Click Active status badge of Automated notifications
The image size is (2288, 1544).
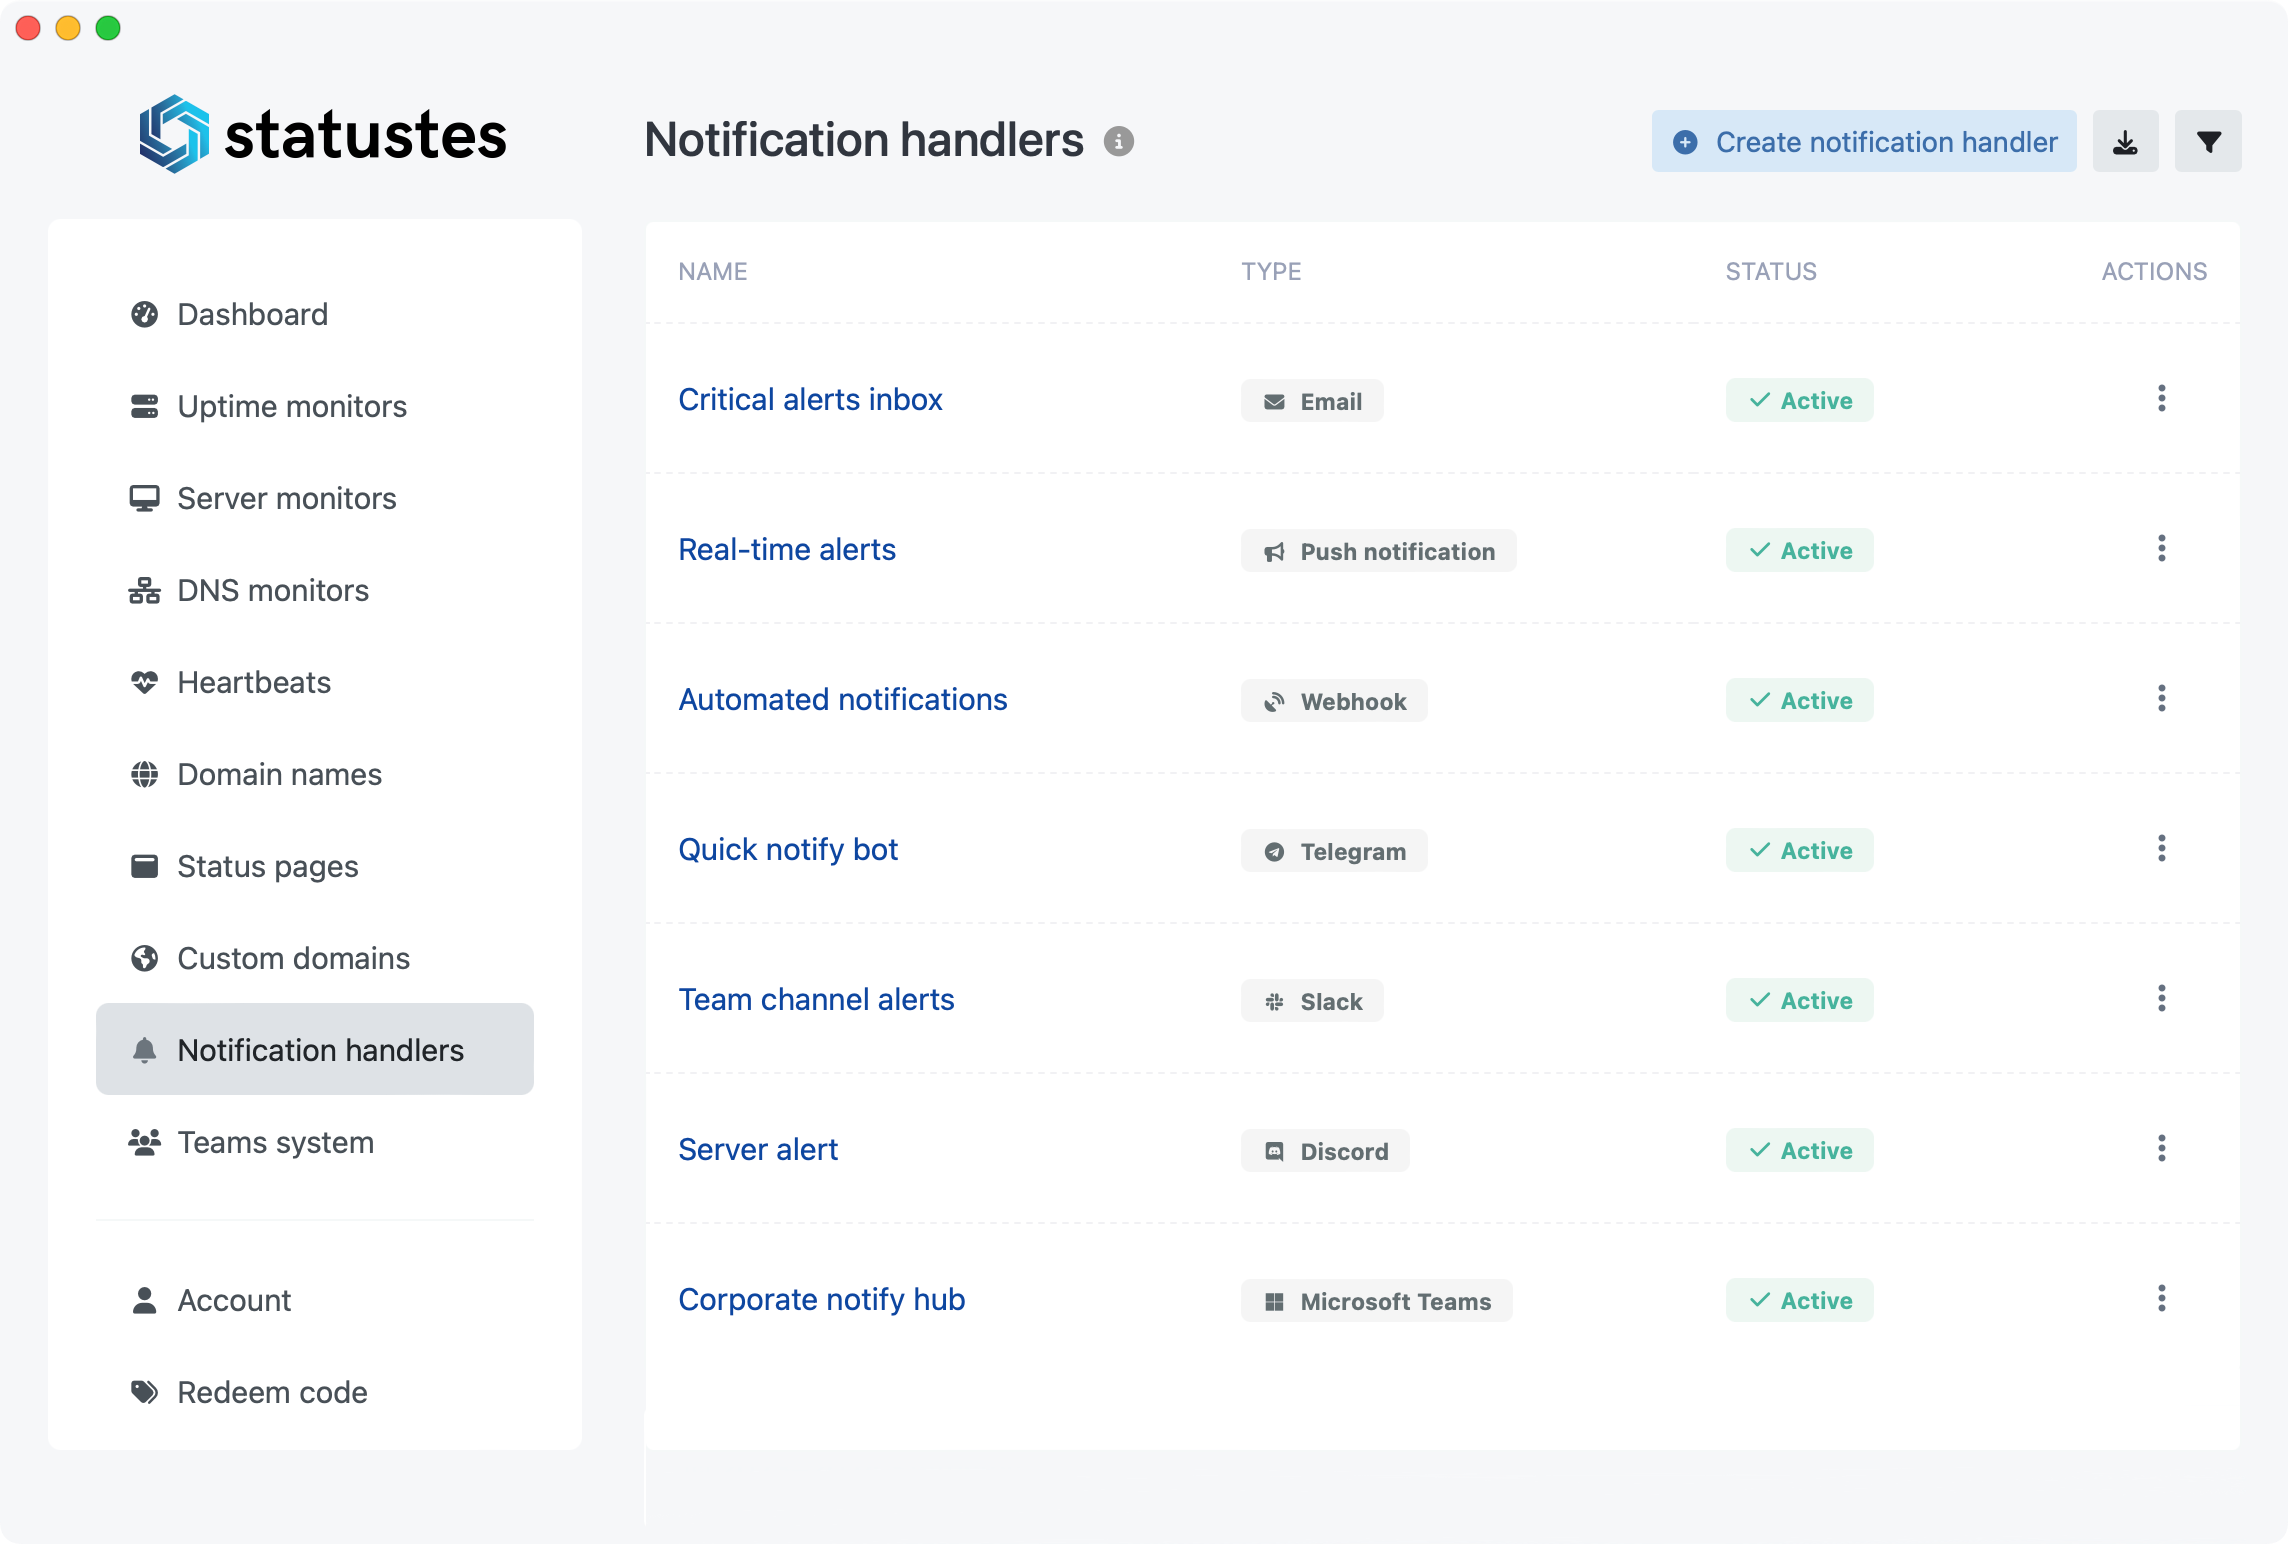tap(1799, 701)
